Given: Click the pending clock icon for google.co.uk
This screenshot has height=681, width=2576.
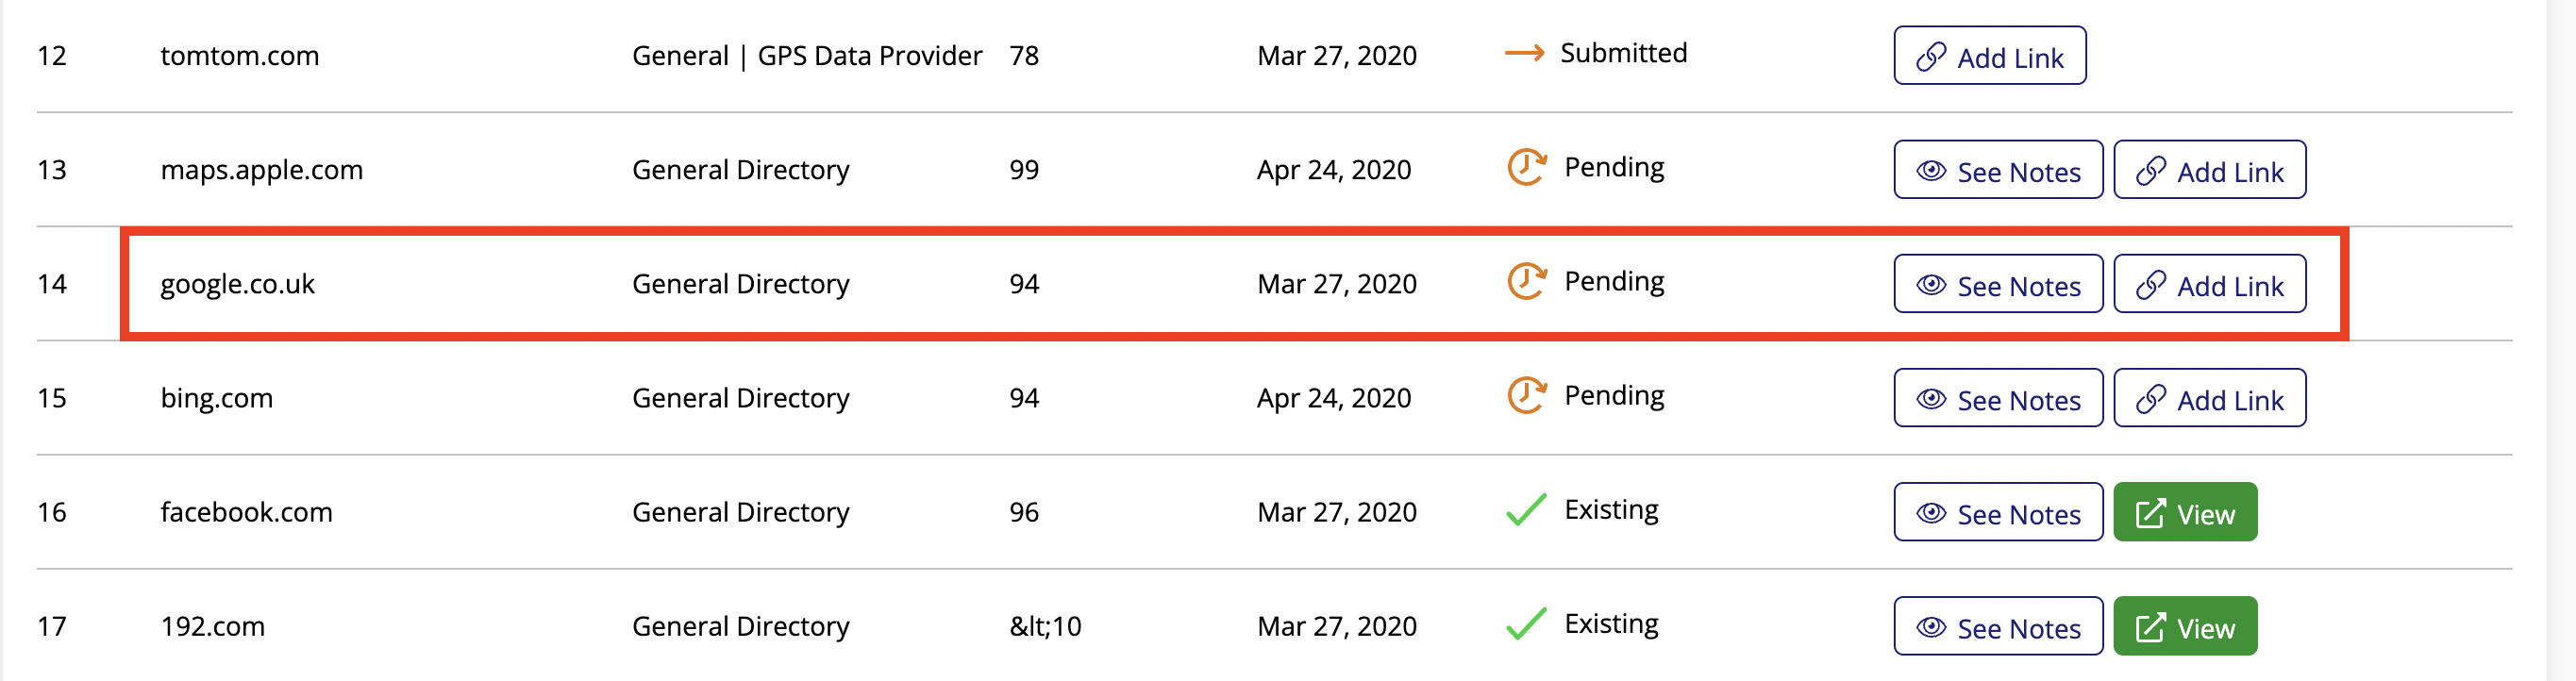Looking at the screenshot, I should 1526,281.
